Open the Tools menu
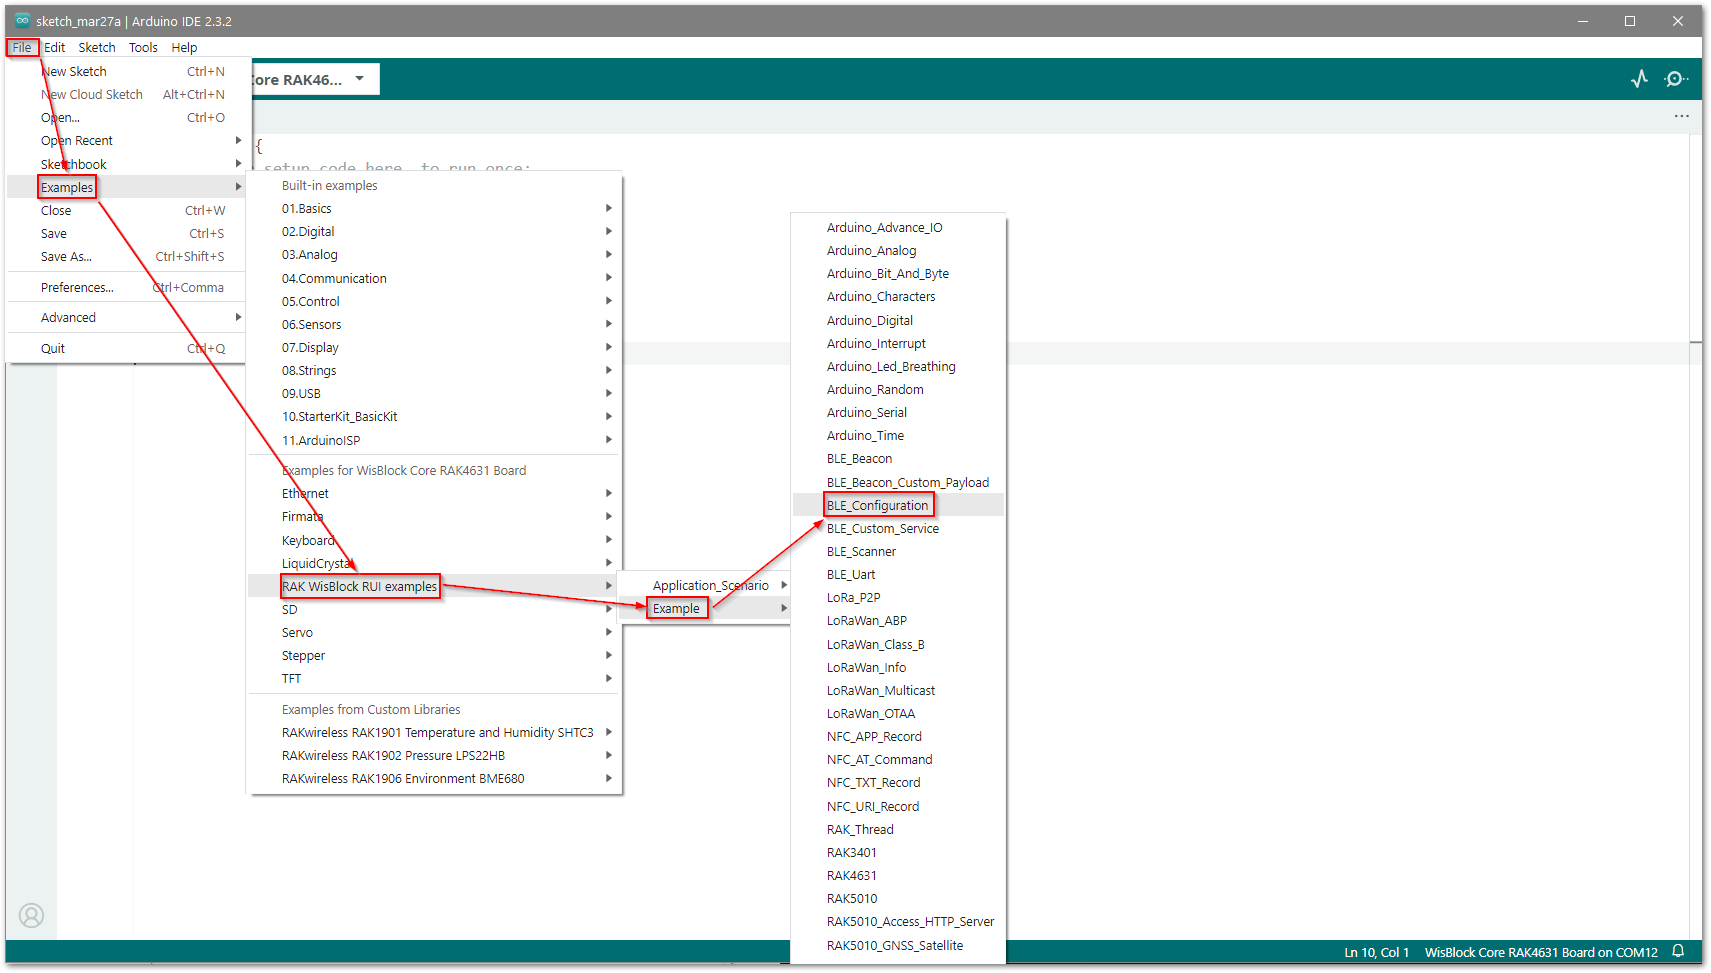 click(x=143, y=47)
